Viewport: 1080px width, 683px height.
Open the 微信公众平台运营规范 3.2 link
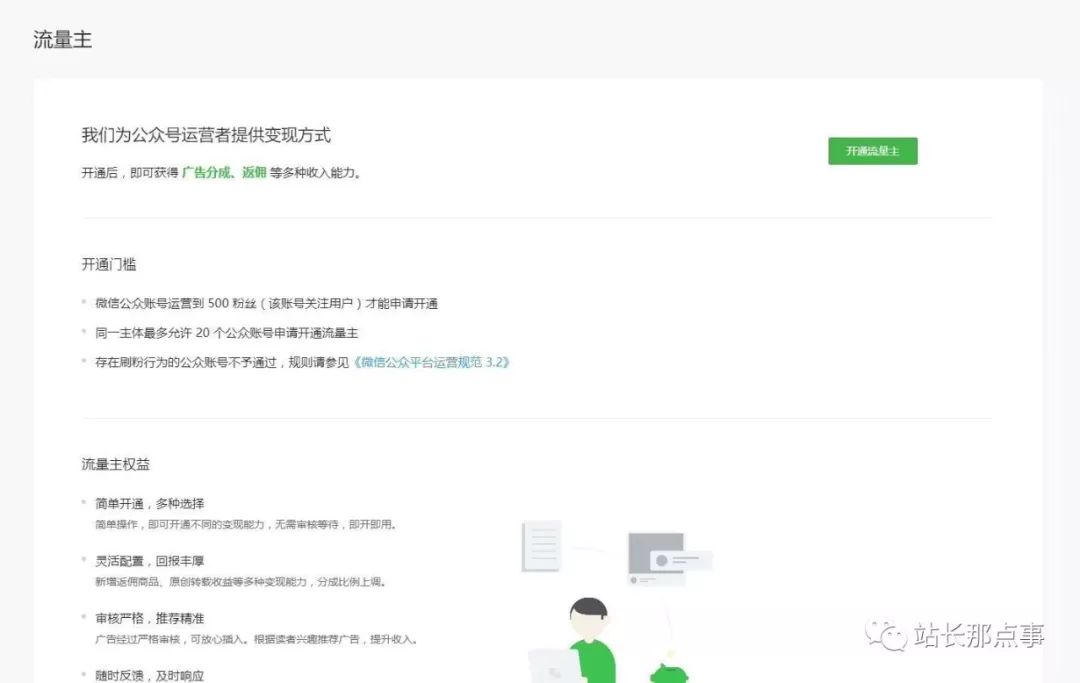[x=432, y=362]
